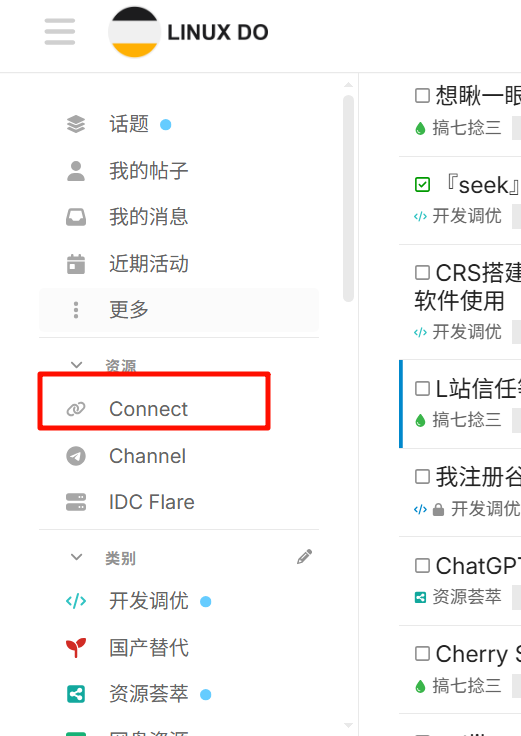Image resolution: width=521 pixels, height=736 pixels.
Task: Collapse the 类别 section chevron
Action: pyautogui.click(x=76, y=557)
